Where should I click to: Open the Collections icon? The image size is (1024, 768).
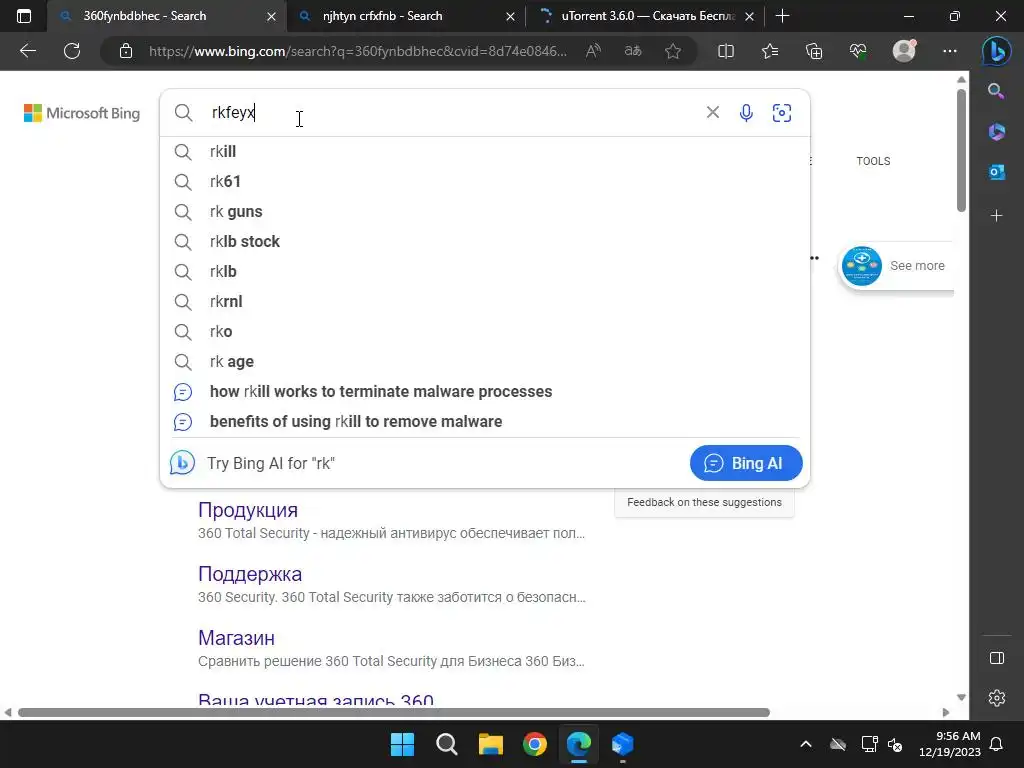tap(814, 51)
